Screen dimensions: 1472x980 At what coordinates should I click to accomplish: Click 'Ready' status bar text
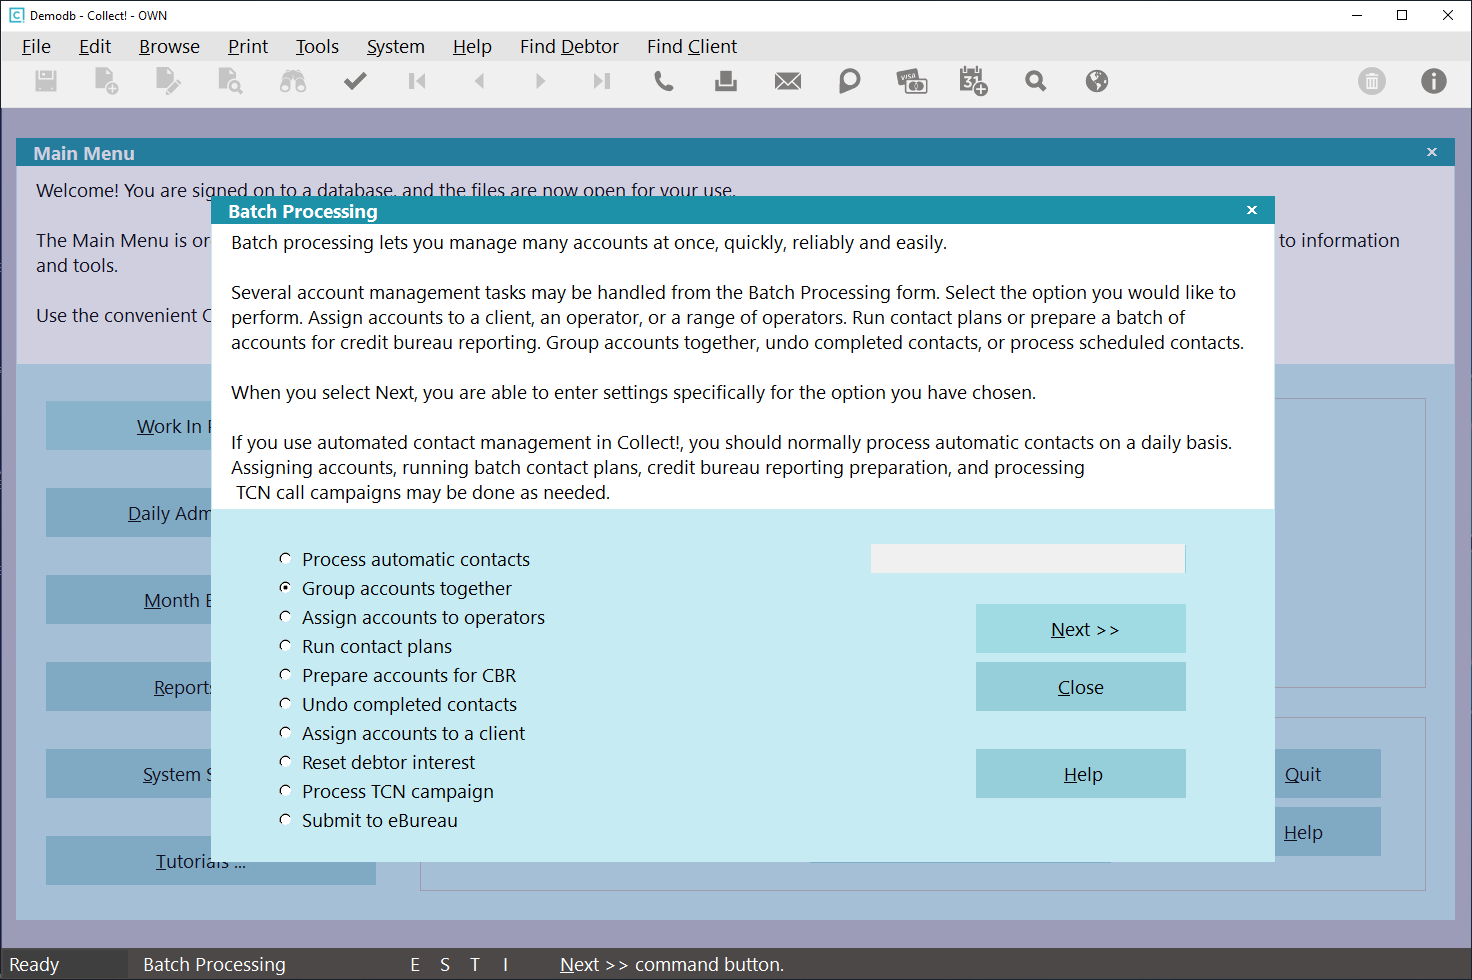(34, 964)
